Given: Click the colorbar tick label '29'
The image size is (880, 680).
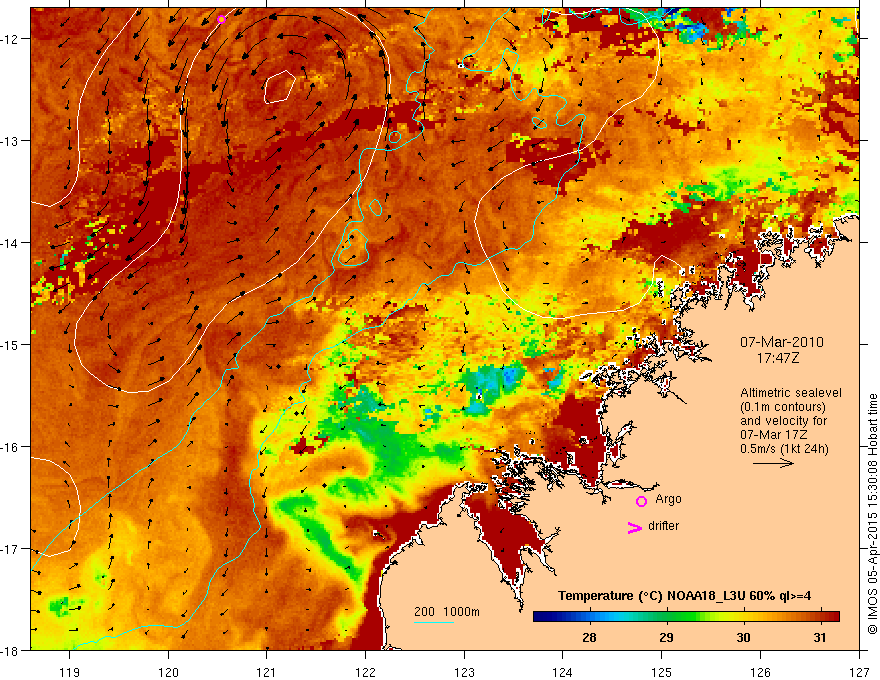Looking at the screenshot, I should pos(666,637).
